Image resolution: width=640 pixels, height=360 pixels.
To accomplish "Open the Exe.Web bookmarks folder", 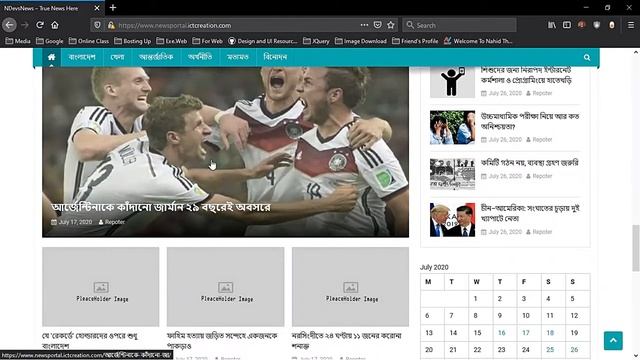I will (172, 41).
